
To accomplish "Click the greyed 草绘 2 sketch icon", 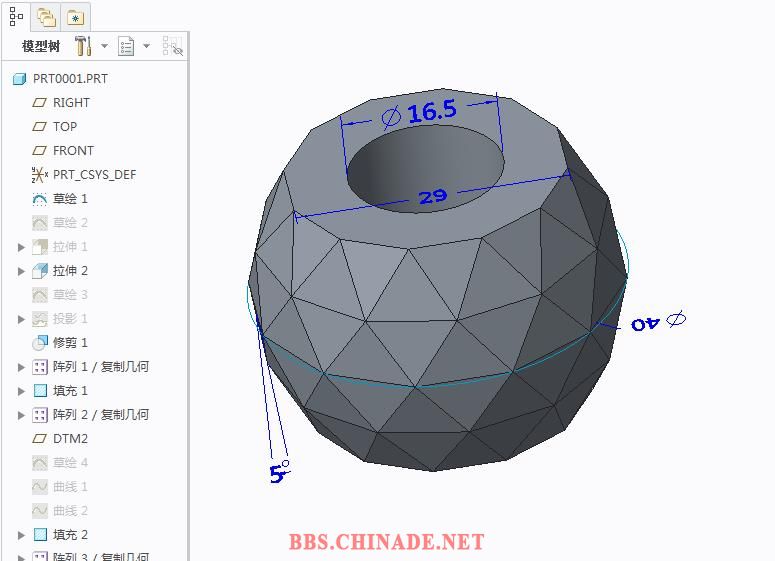I will click(x=40, y=223).
